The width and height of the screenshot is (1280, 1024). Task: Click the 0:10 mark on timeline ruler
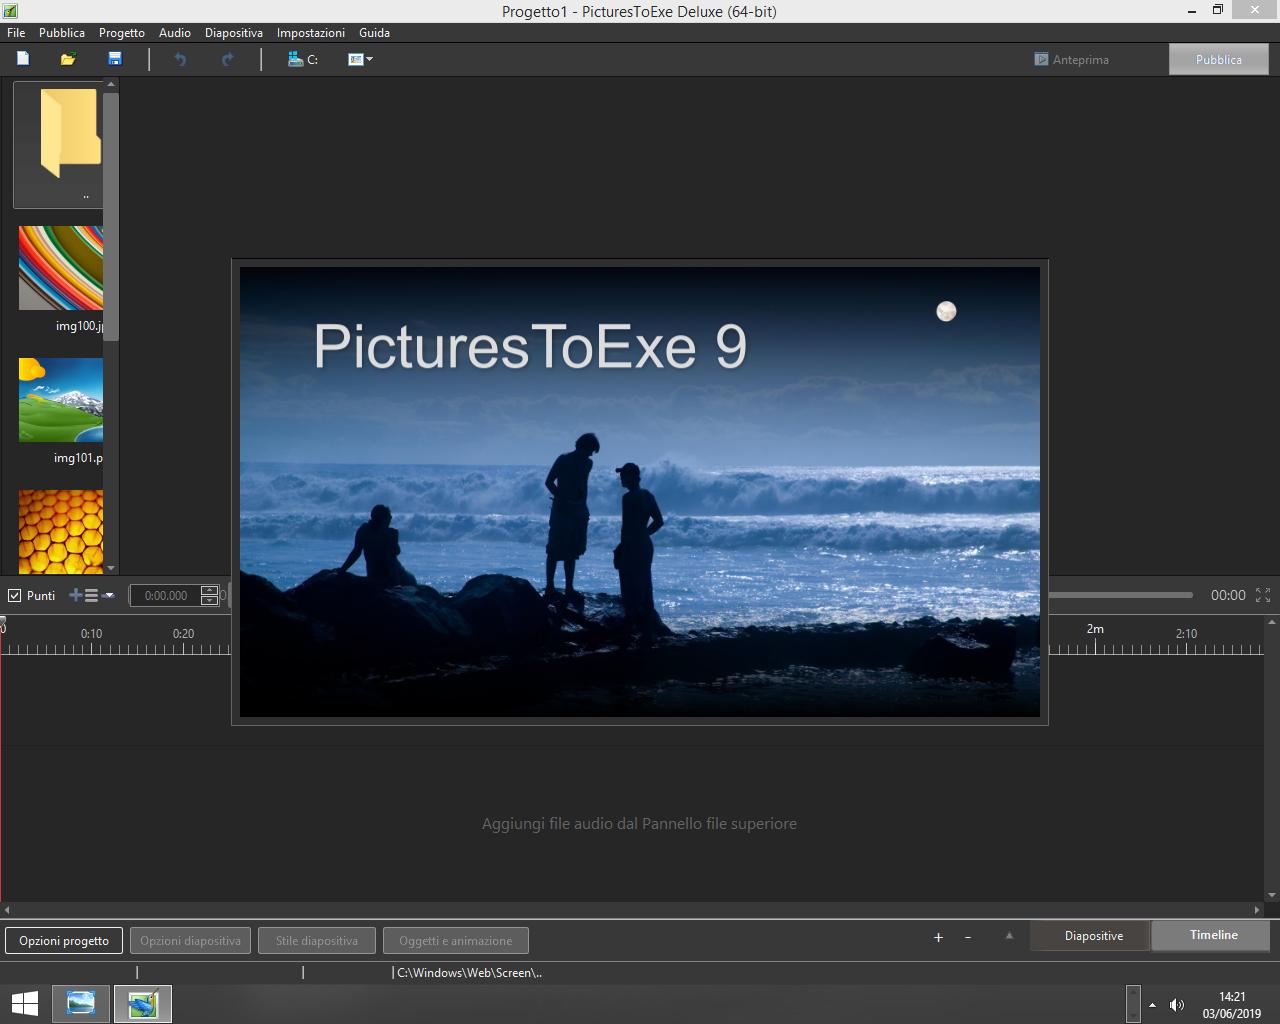(x=91, y=634)
